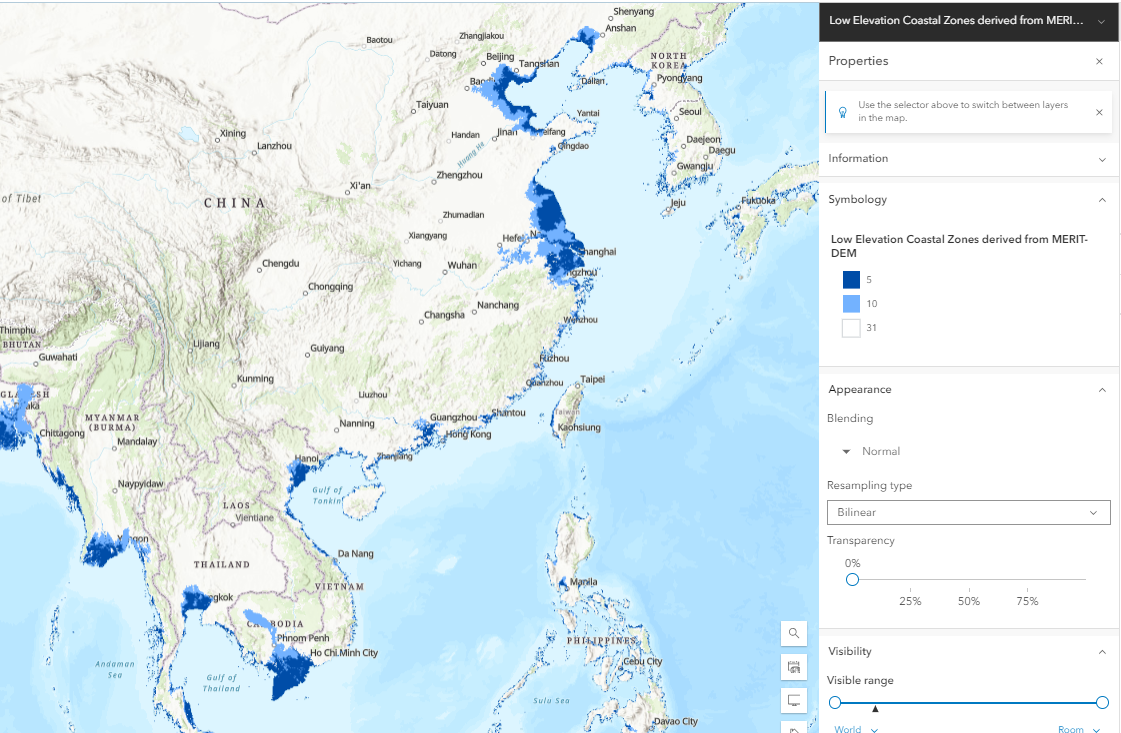This screenshot has height=733, width=1121.
Task: Click the light blue 10 symbology swatch
Action: pyautogui.click(x=851, y=304)
